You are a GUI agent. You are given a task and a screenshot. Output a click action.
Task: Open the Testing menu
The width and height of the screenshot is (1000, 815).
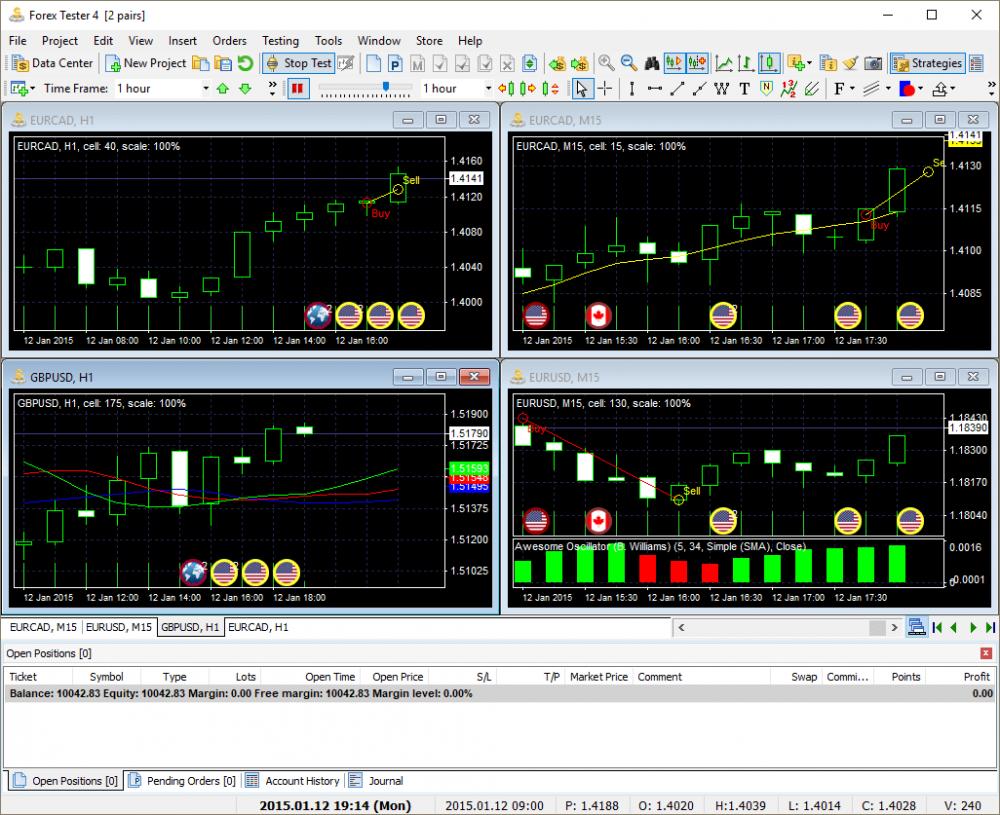pyautogui.click(x=280, y=41)
